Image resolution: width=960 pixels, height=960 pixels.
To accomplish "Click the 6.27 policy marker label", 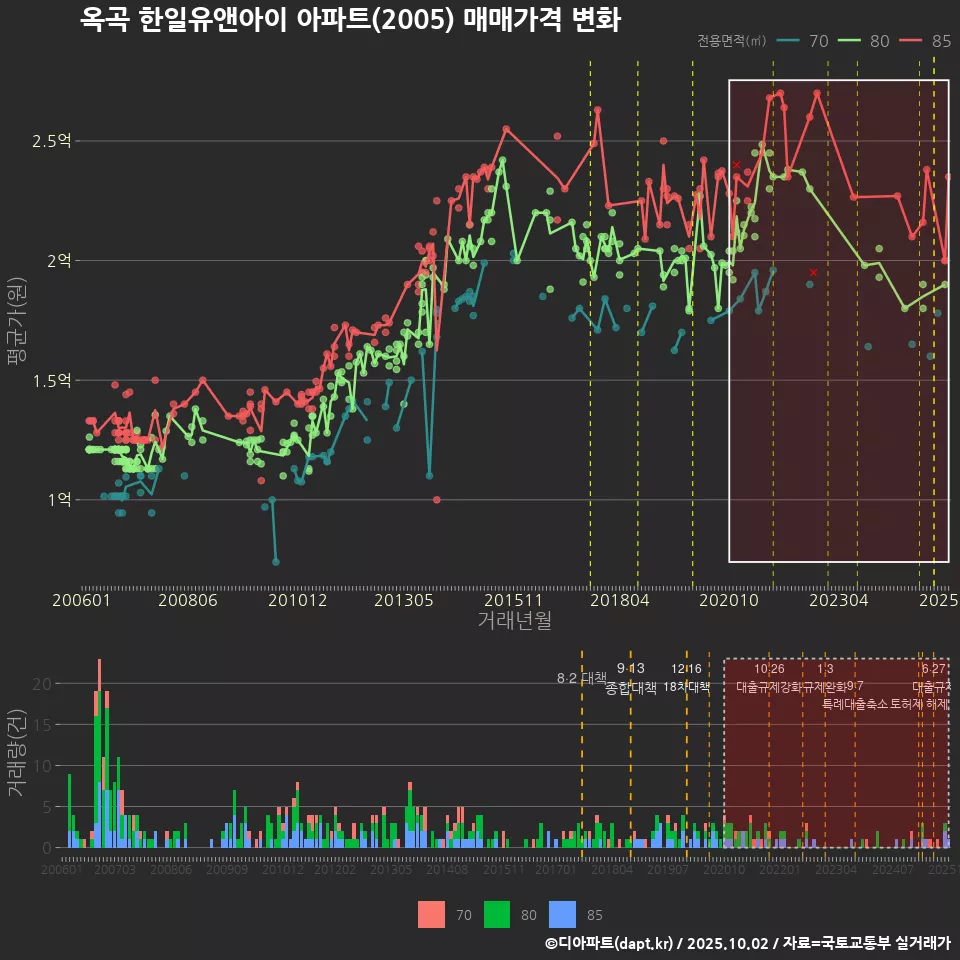I will (x=932, y=678).
